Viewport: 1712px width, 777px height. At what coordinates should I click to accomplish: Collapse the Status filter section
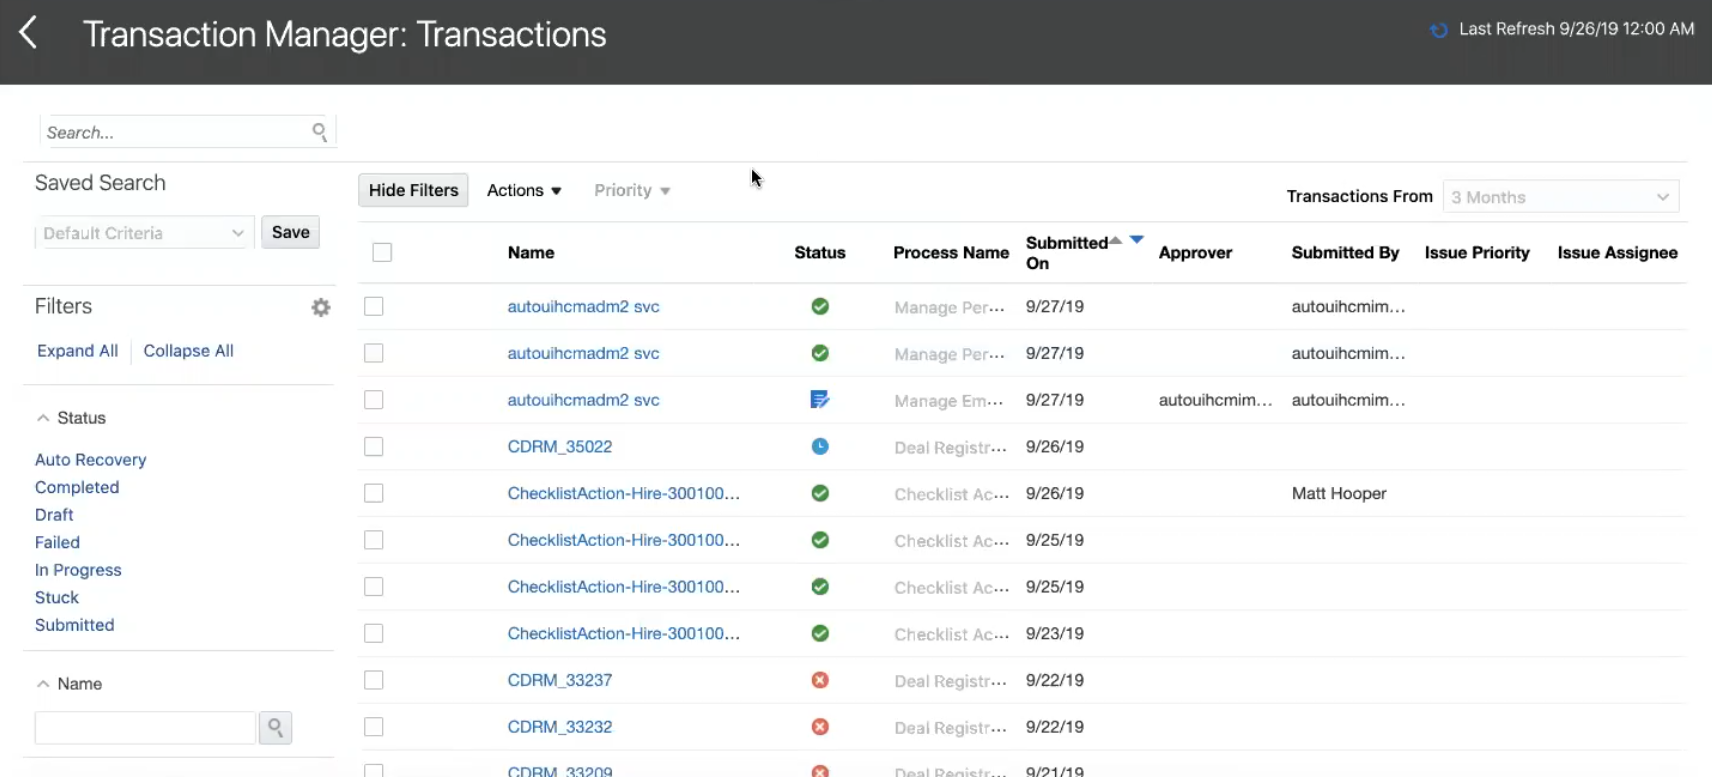43,418
